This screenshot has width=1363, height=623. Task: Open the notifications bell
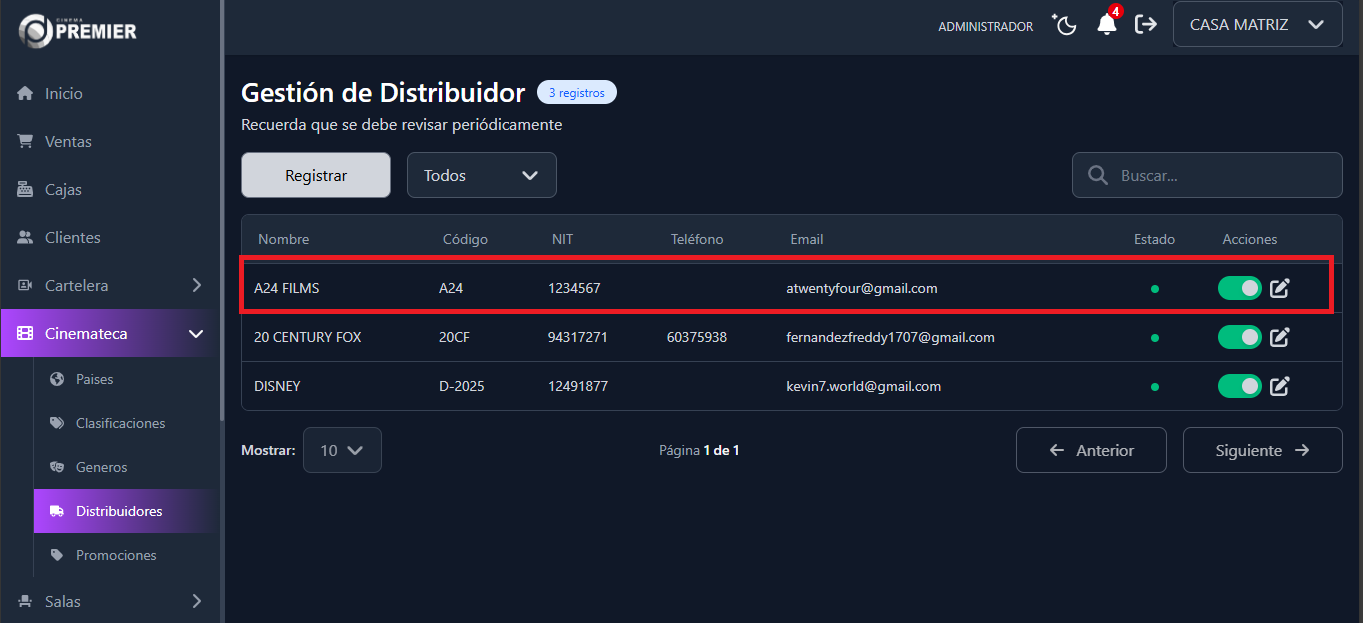point(1106,25)
